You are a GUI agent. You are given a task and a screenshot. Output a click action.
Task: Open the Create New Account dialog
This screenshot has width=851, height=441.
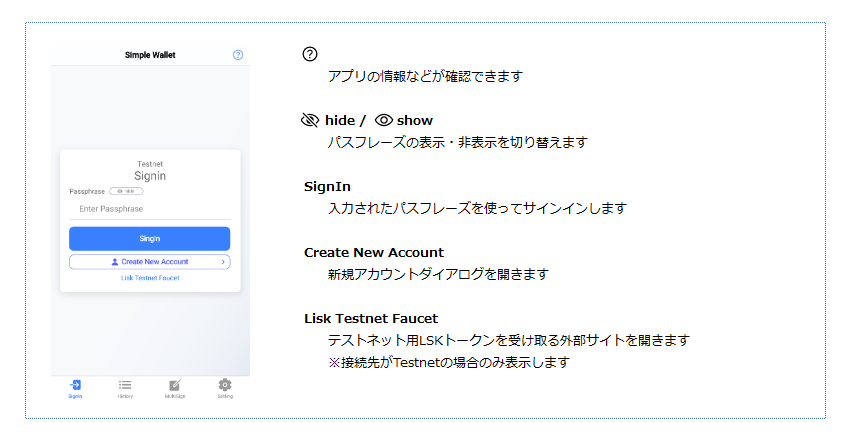click(150, 261)
